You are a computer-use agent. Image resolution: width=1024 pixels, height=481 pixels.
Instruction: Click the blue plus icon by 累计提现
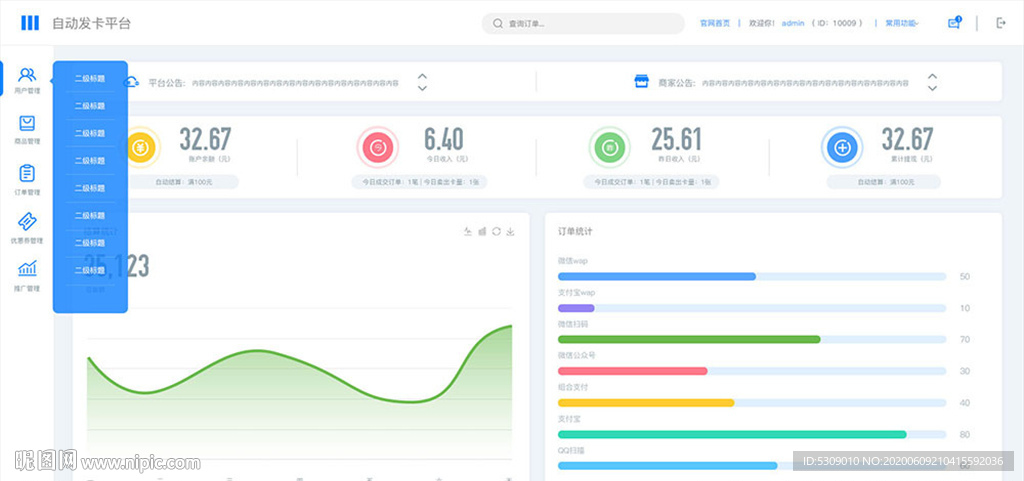coord(843,148)
